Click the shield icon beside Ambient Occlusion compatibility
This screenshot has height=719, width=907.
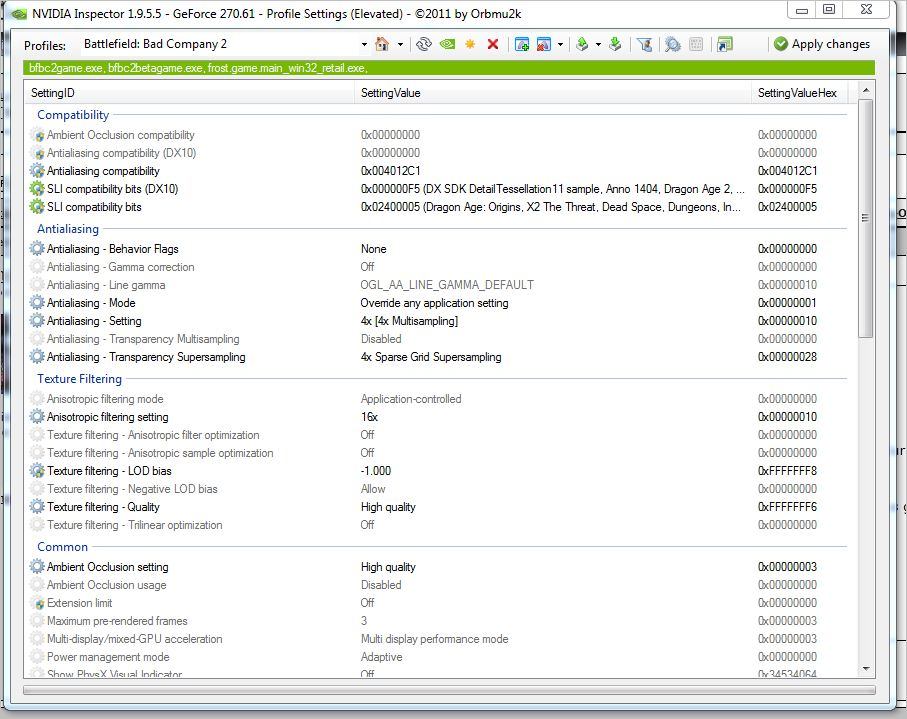38,135
